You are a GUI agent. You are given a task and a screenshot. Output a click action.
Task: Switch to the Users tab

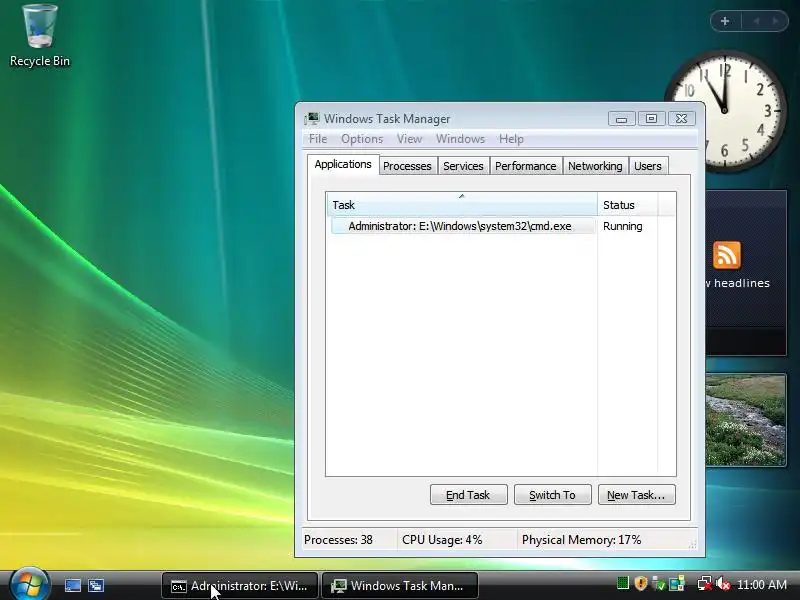(x=647, y=166)
